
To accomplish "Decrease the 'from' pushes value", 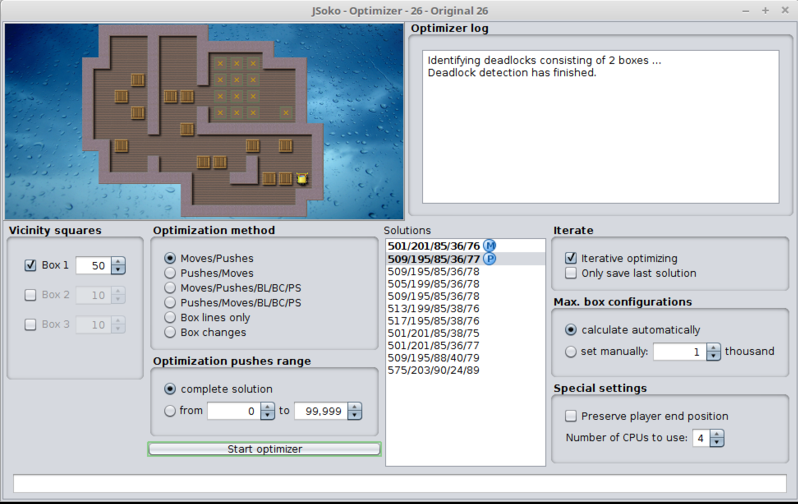I will coord(267,415).
